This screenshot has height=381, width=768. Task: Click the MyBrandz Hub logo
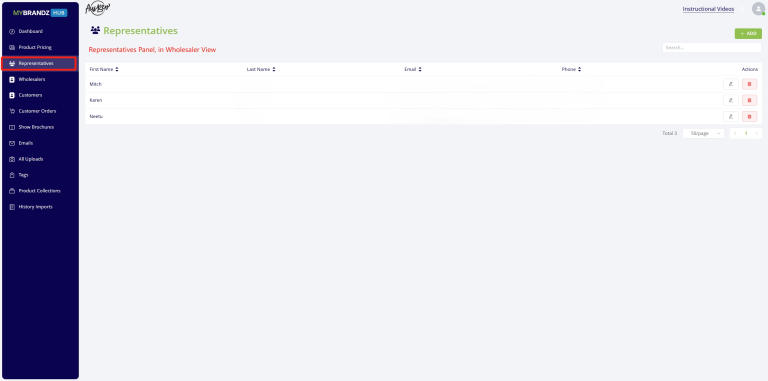[40, 13]
